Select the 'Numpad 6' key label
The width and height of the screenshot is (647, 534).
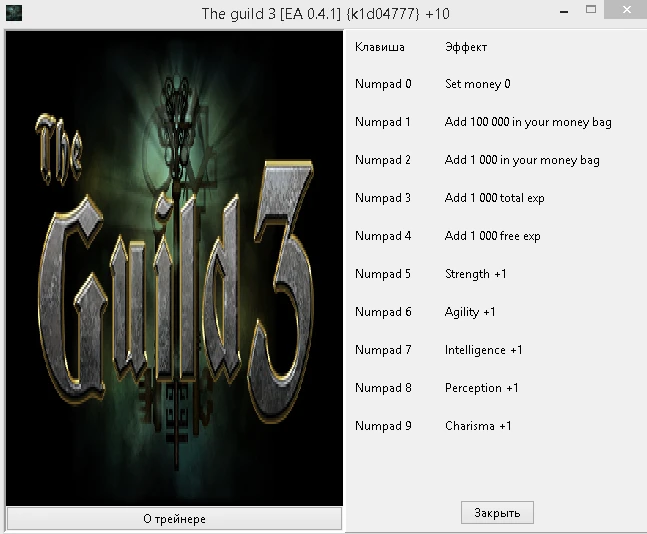click(x=383, y=312)
